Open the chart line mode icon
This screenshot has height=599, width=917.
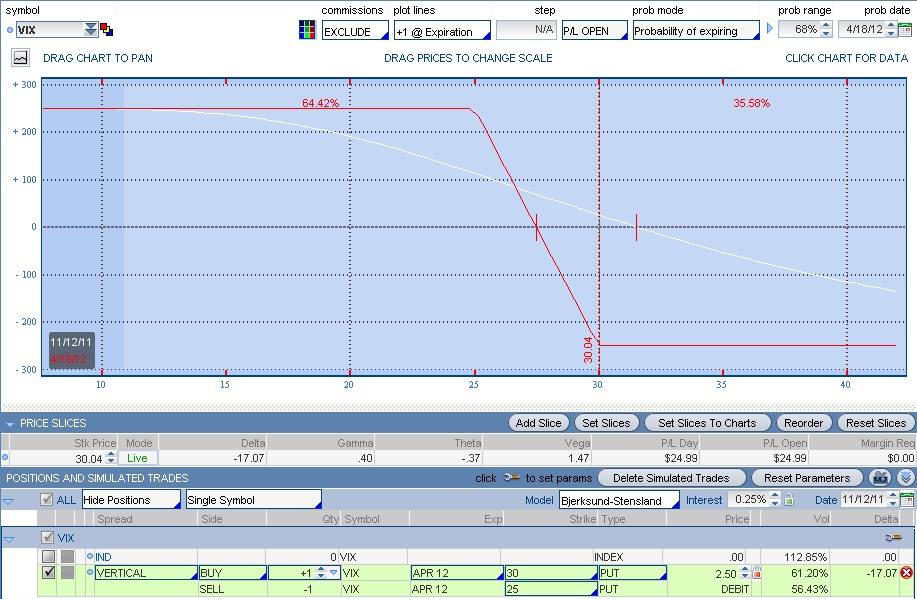(20, 57)
